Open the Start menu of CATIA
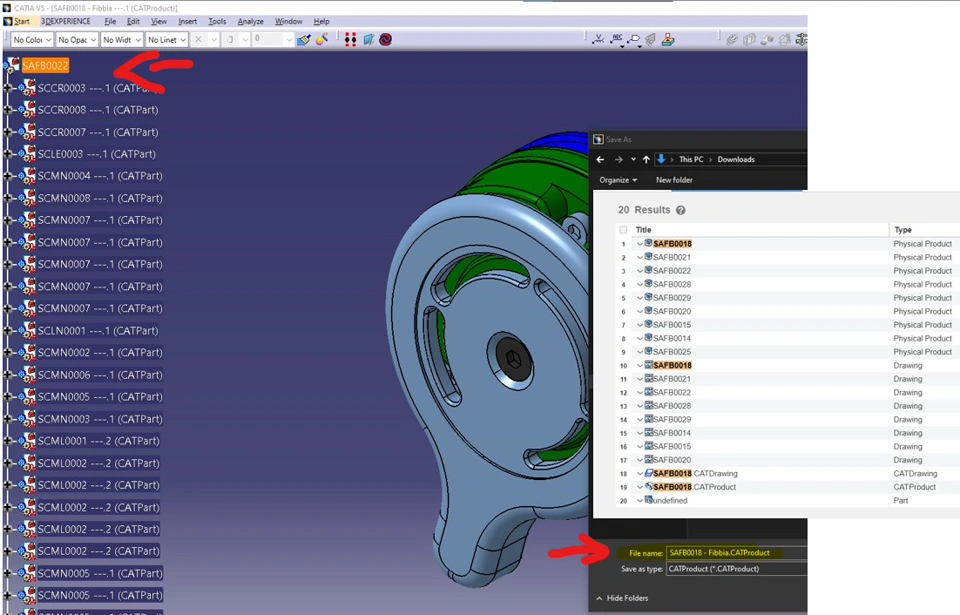The image size is (960, 615). tap(22, 21)
